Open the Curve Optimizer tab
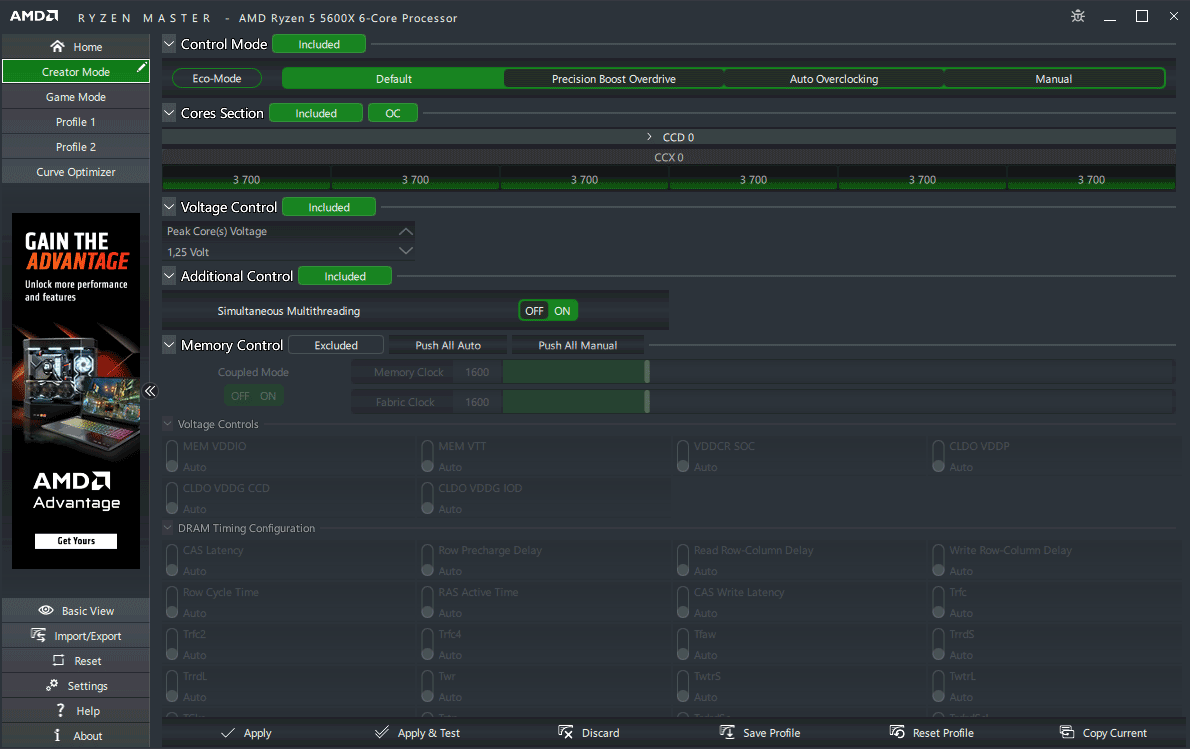Image resolution: width=1190 pixels, height=749 pixels. pyautogui.click(x=76, y=172)
